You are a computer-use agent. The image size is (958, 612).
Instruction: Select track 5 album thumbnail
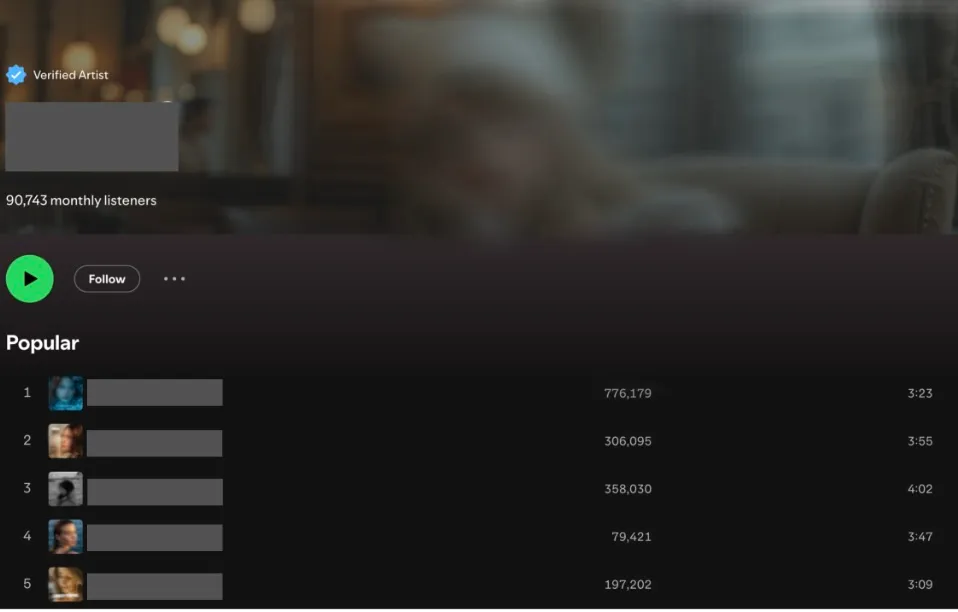[x=65, y=585]
